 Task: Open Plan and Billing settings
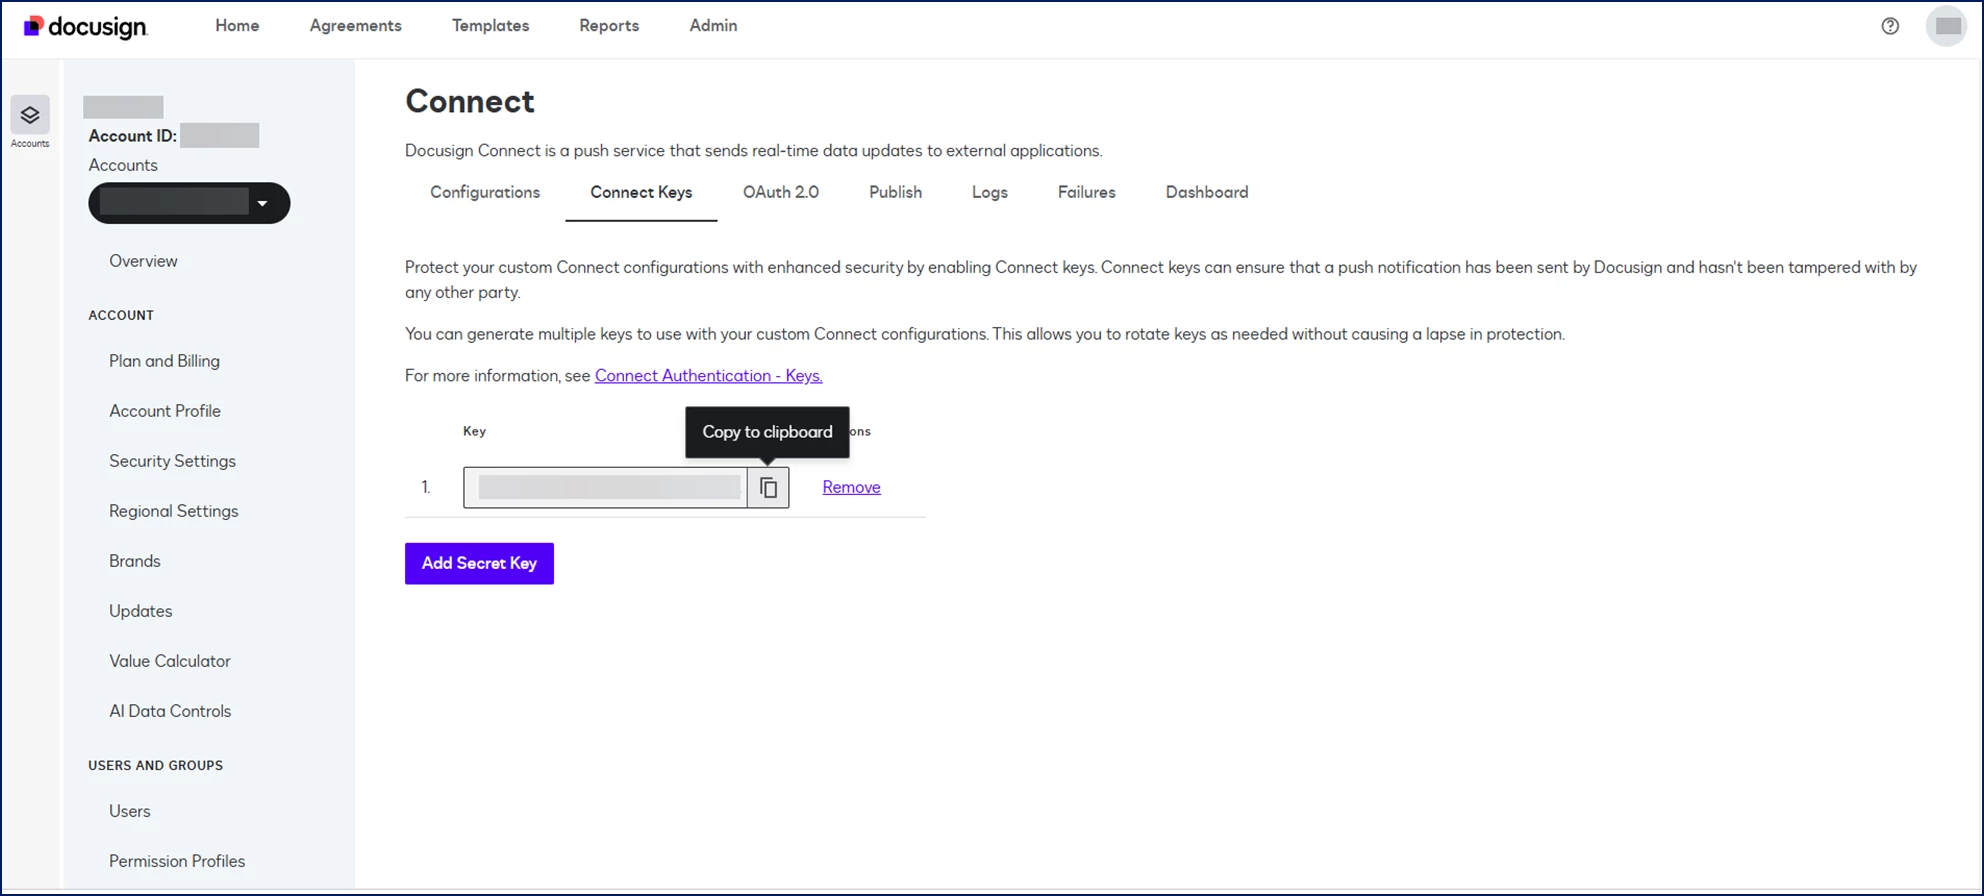(164, 361)
